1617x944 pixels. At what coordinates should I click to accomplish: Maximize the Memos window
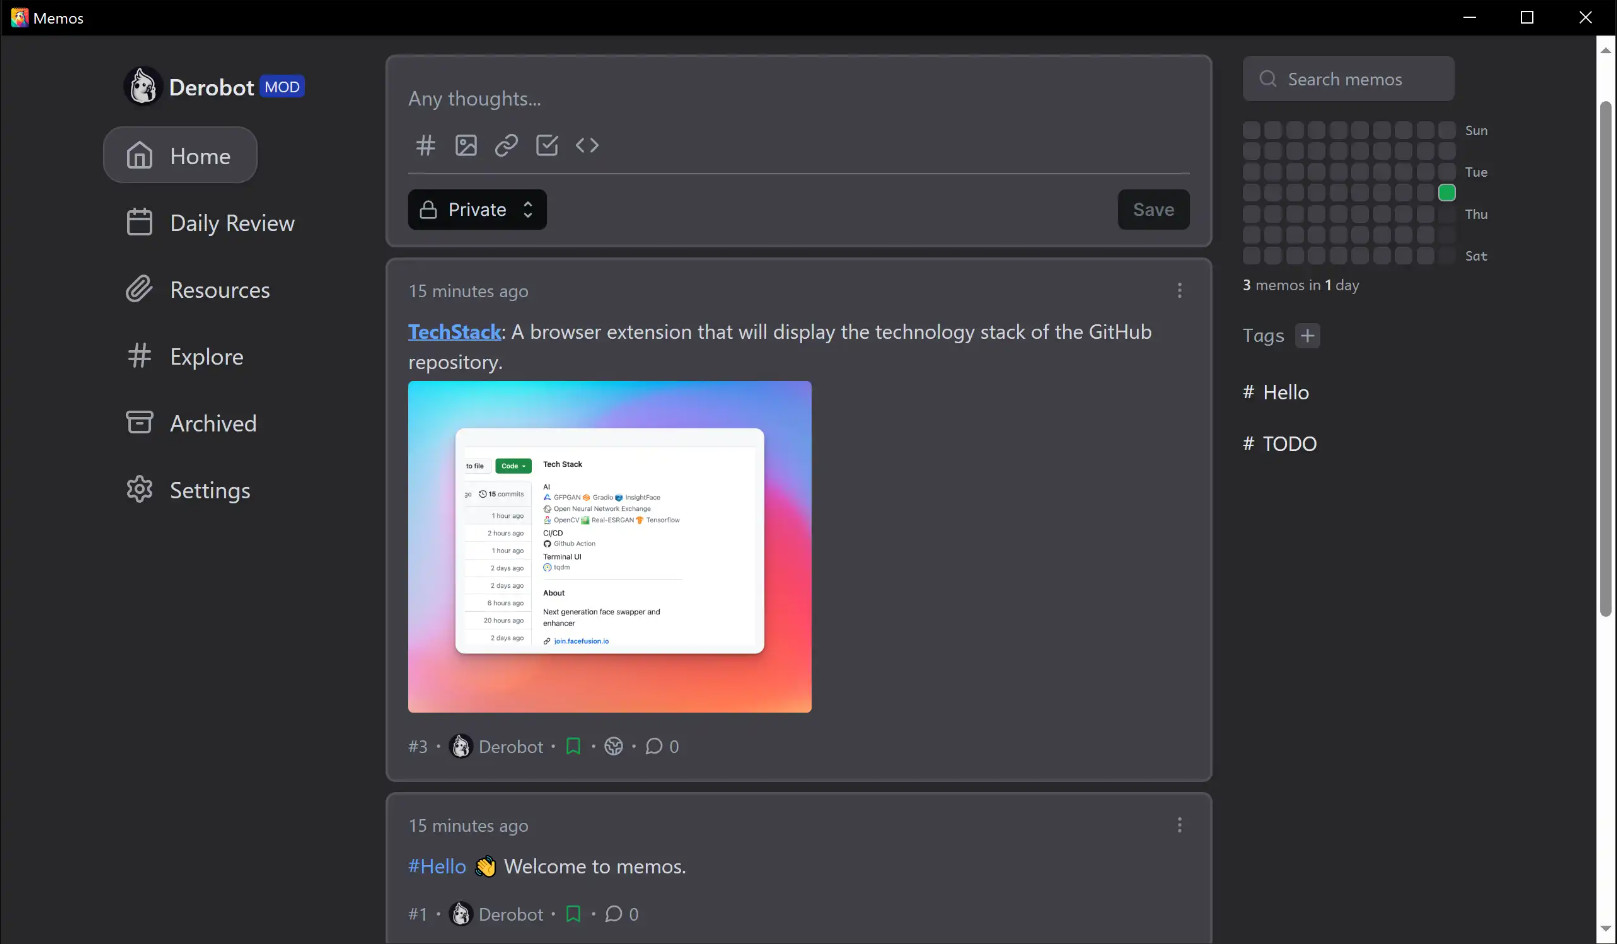1527,17
